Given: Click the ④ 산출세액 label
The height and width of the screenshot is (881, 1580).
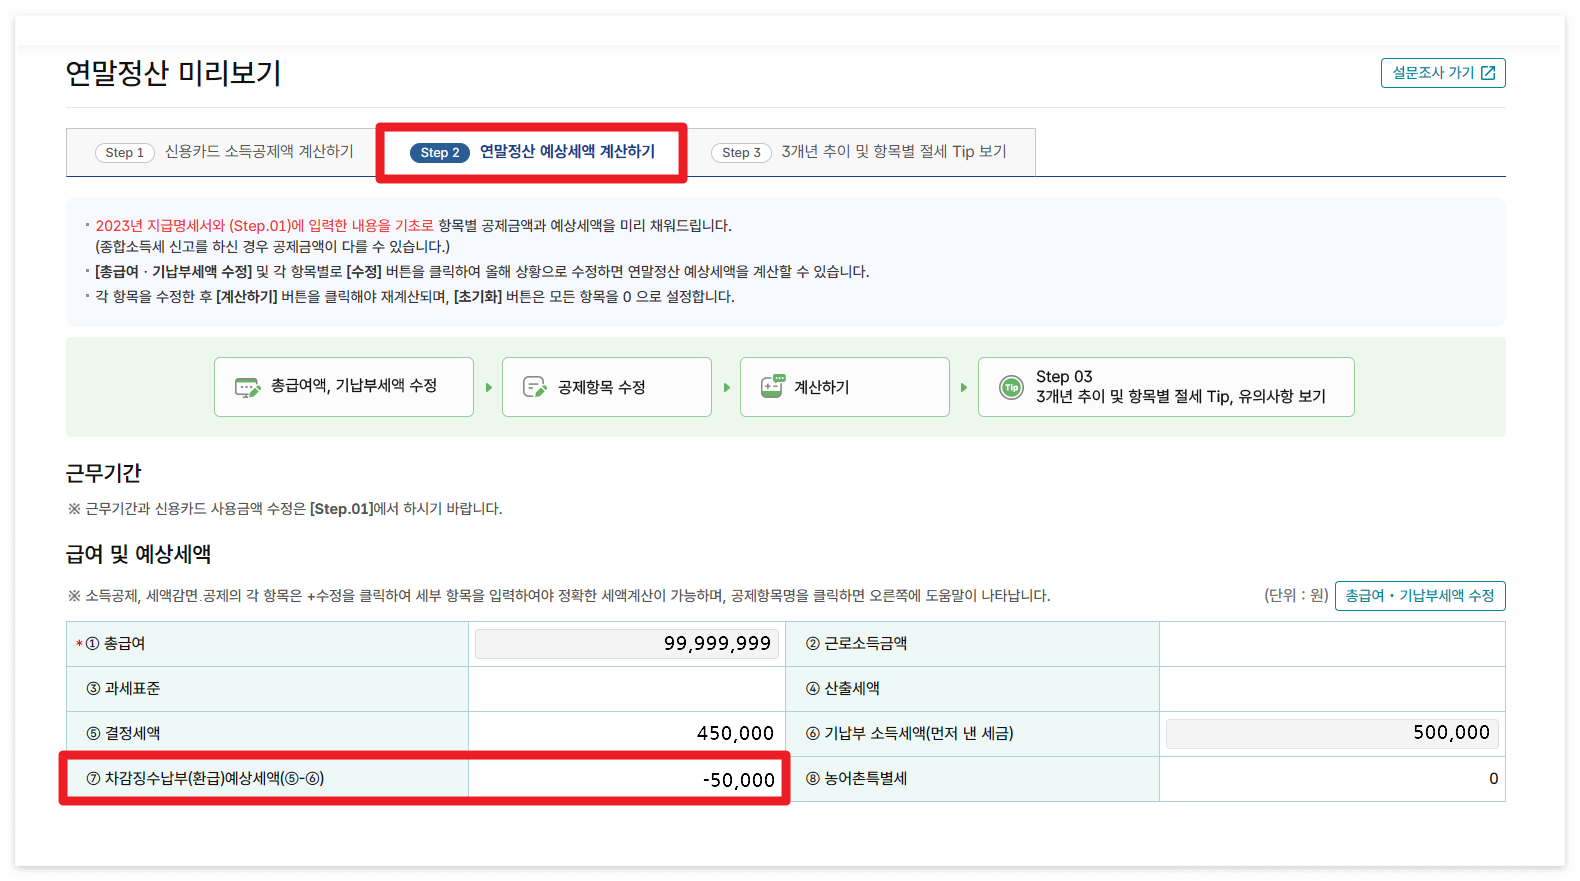Looking at the screenshot, I should [843, 689].
